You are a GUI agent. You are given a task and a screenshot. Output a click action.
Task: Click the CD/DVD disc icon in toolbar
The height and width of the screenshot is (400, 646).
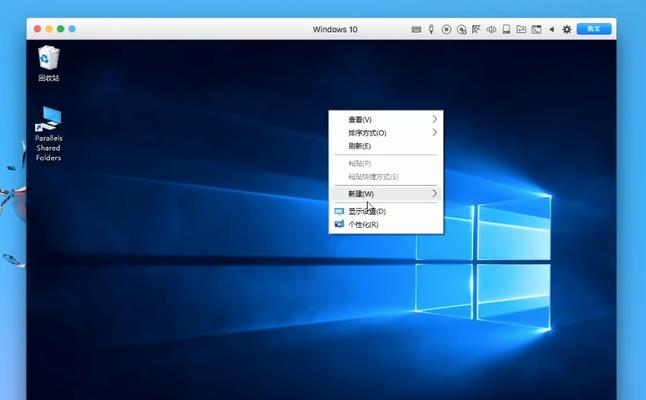point(446,29)
